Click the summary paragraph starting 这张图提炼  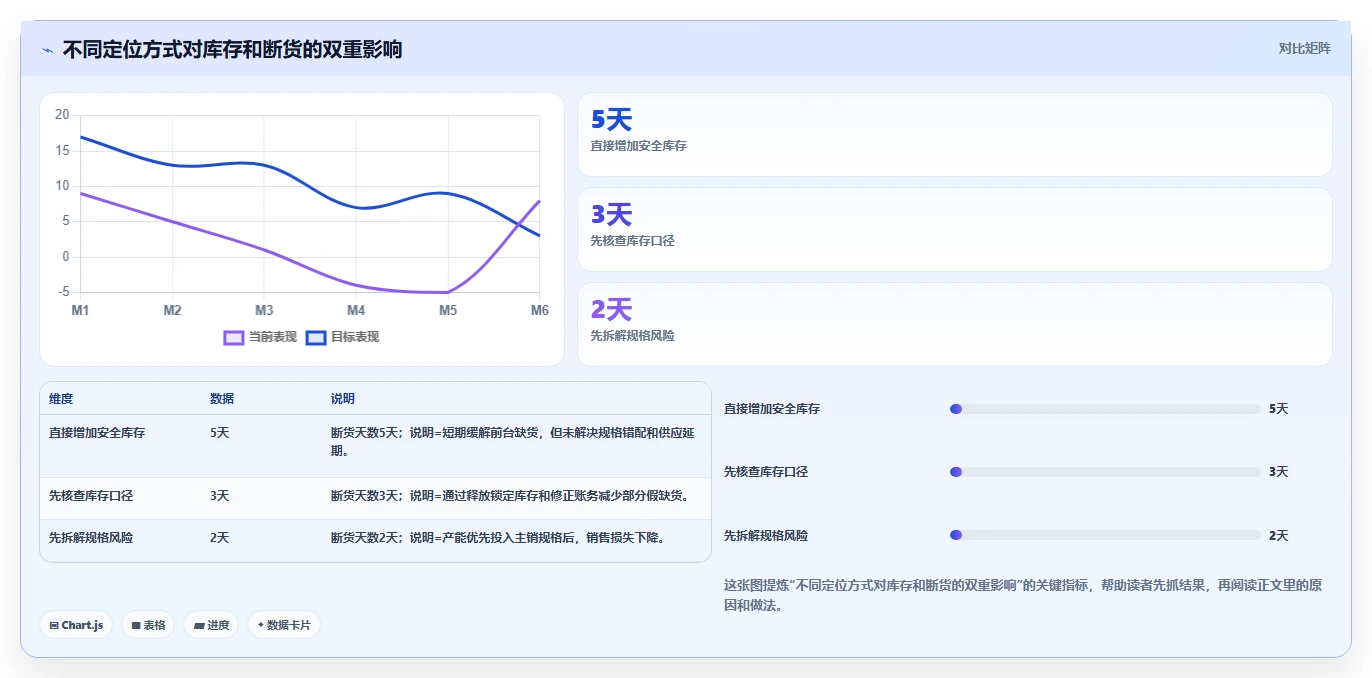(x=1022, y=595)
